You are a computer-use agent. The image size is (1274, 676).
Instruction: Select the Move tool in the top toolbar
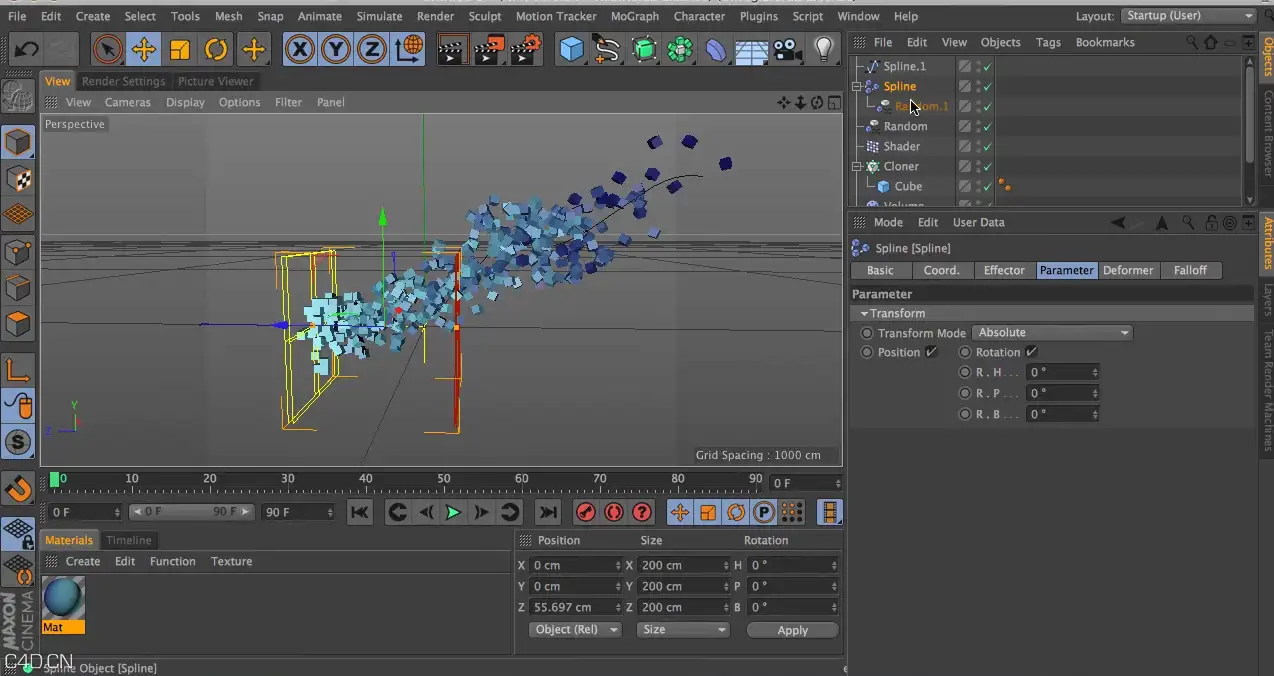(x=143, y=49)
